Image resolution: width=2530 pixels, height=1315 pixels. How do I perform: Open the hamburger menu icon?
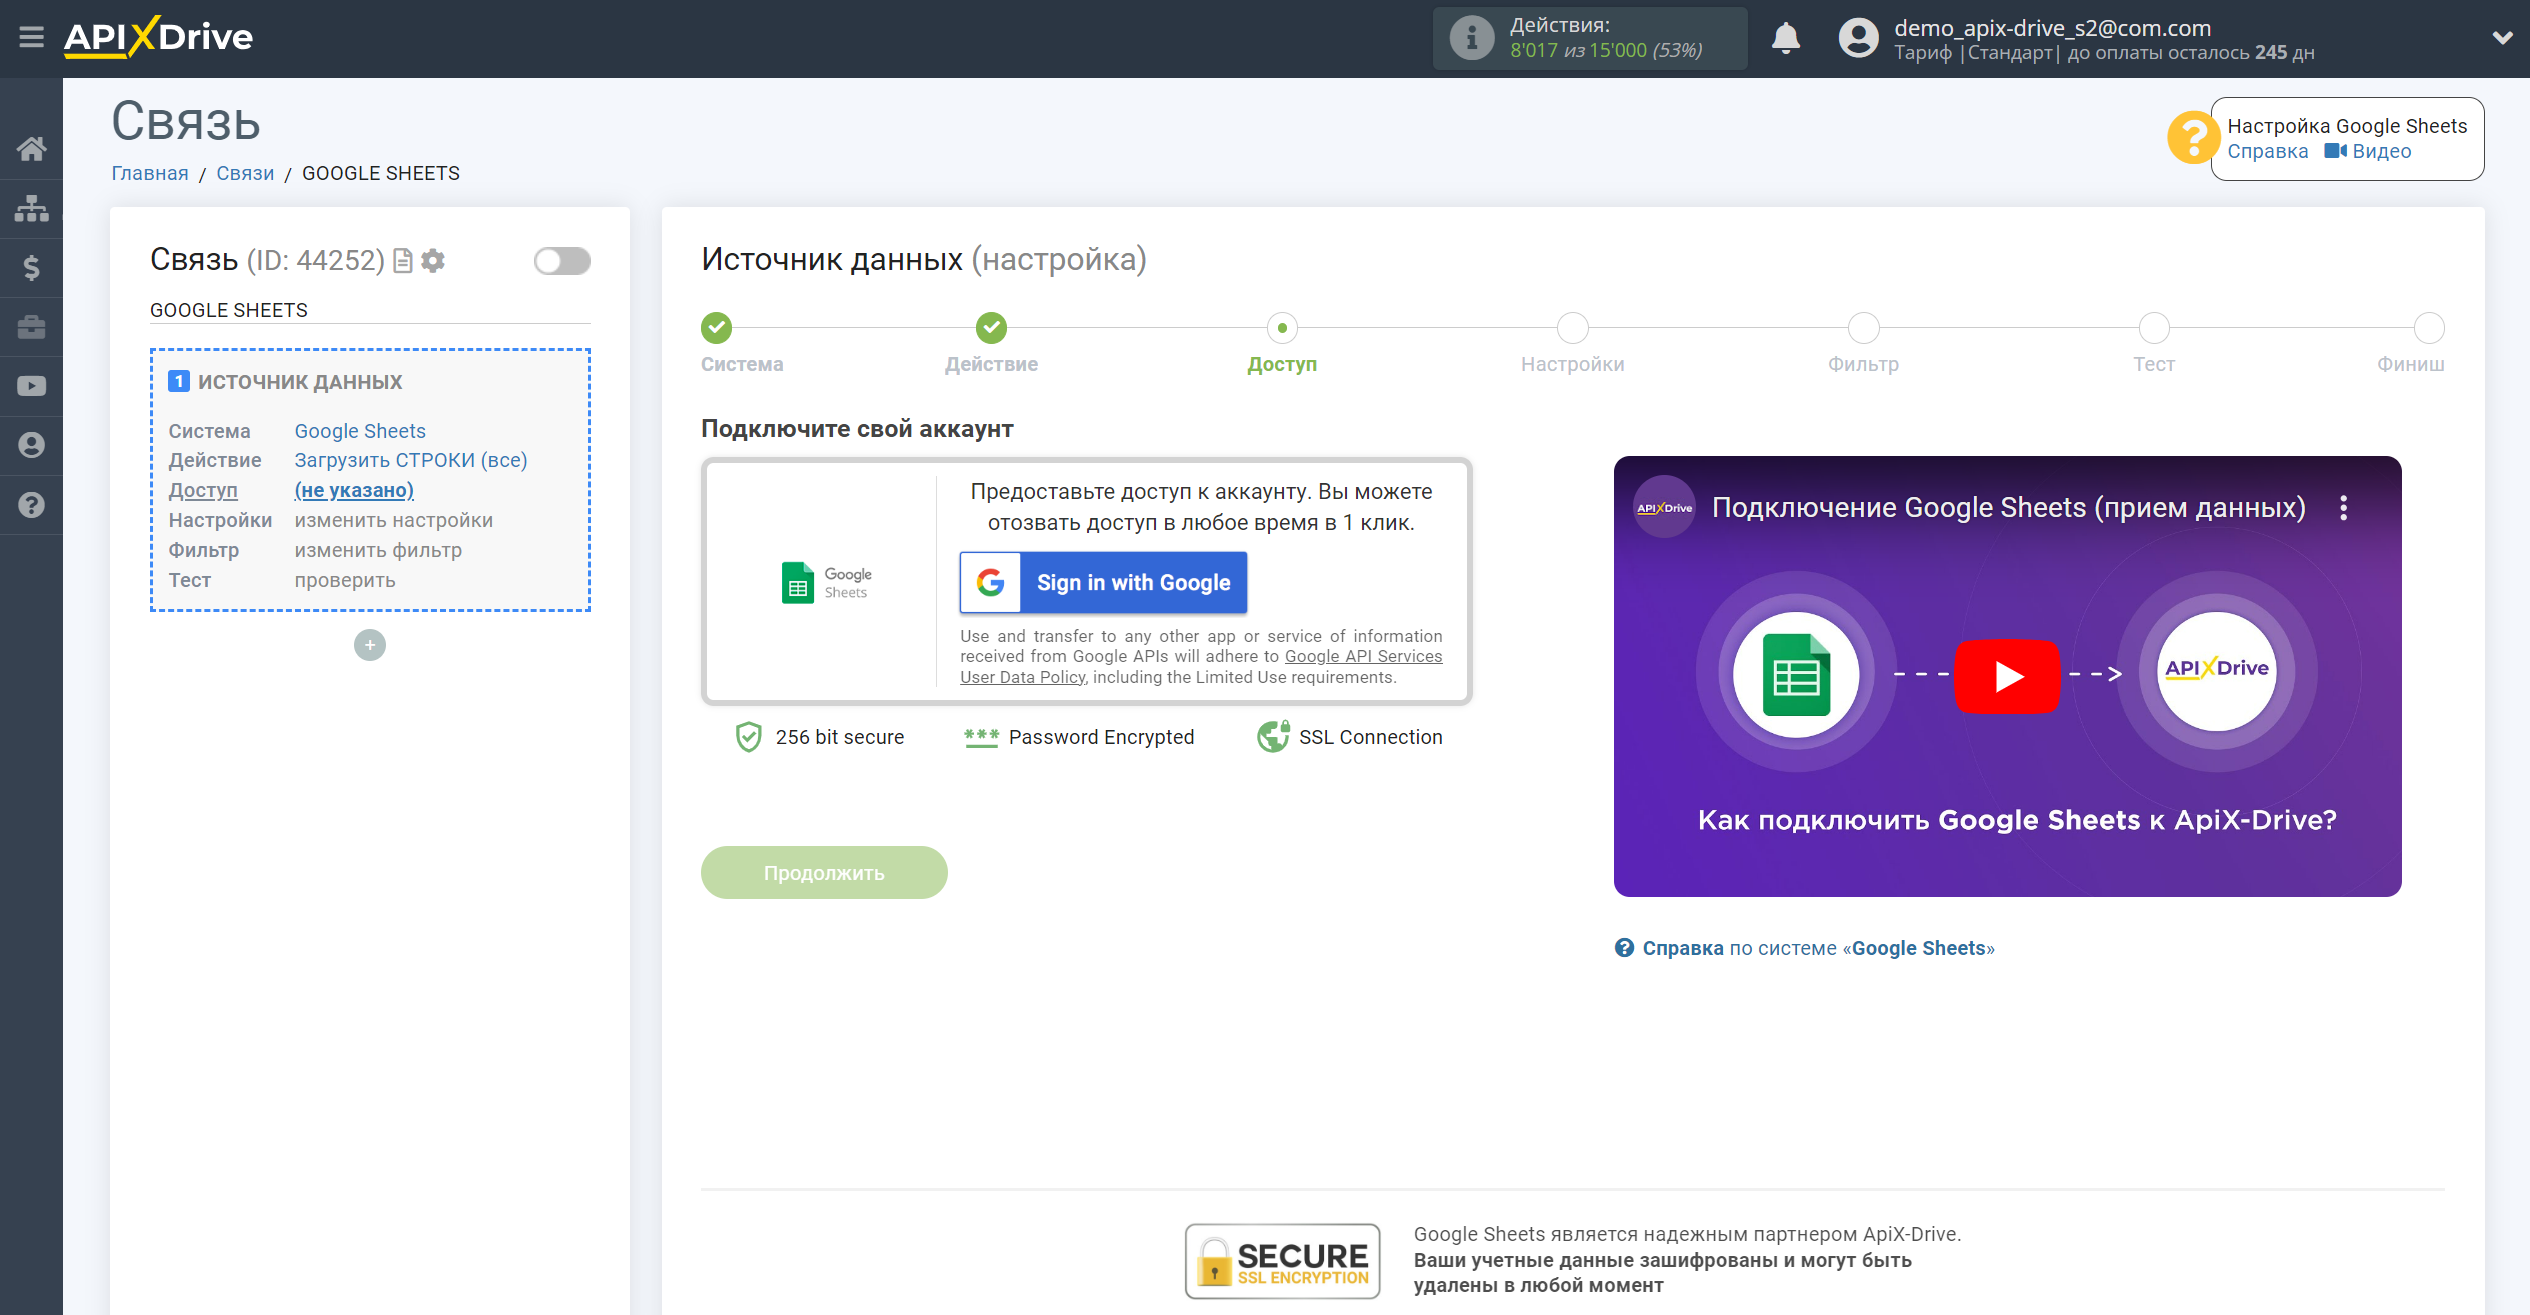click(31, 38)
